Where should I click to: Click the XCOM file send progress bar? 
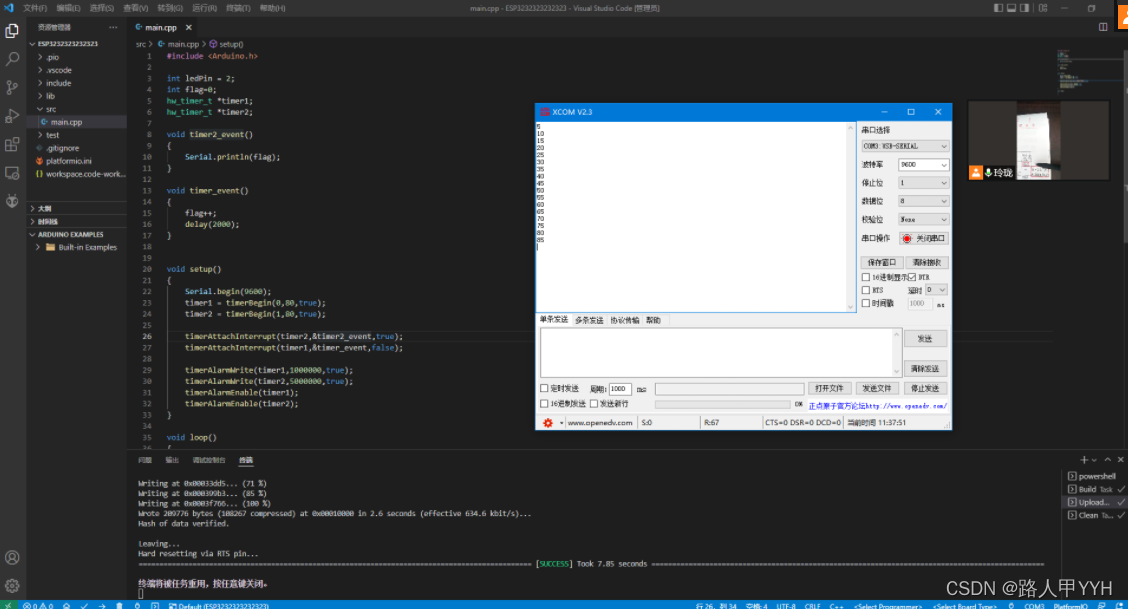tap(722, 404)
